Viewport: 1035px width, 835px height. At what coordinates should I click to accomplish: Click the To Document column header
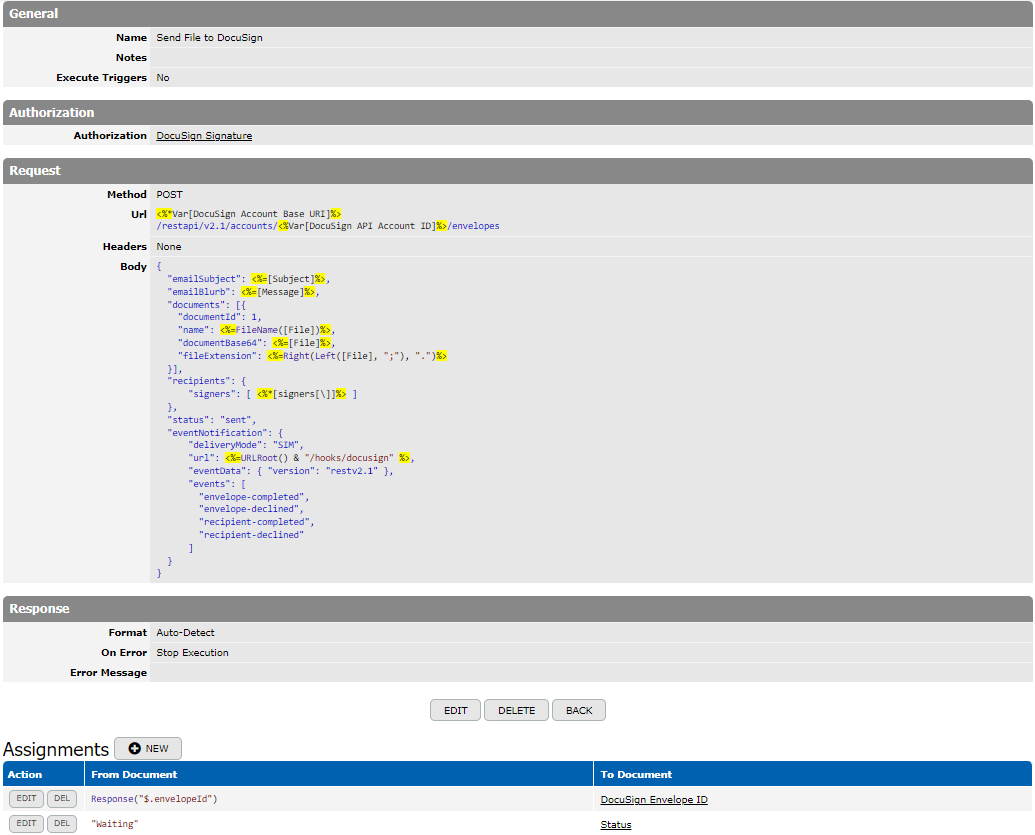click(x=636, y=774)
